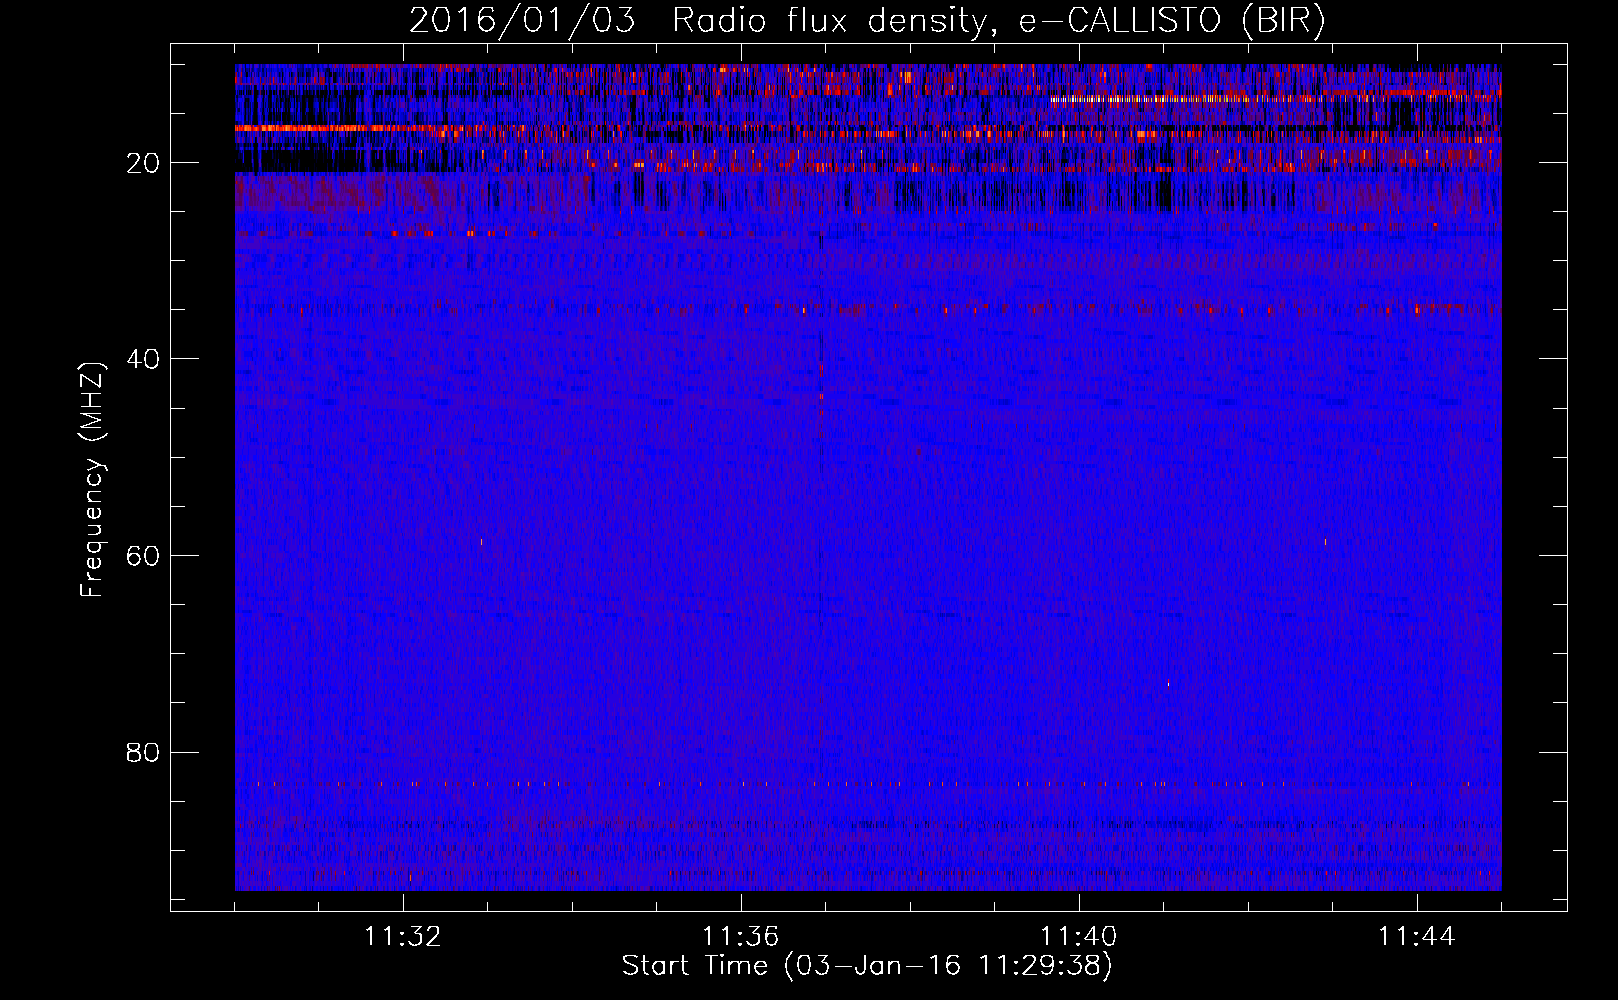Click the plot title '2016/01/03 Radio flux density'
Screen dimensions: 1618x1000
867,21
